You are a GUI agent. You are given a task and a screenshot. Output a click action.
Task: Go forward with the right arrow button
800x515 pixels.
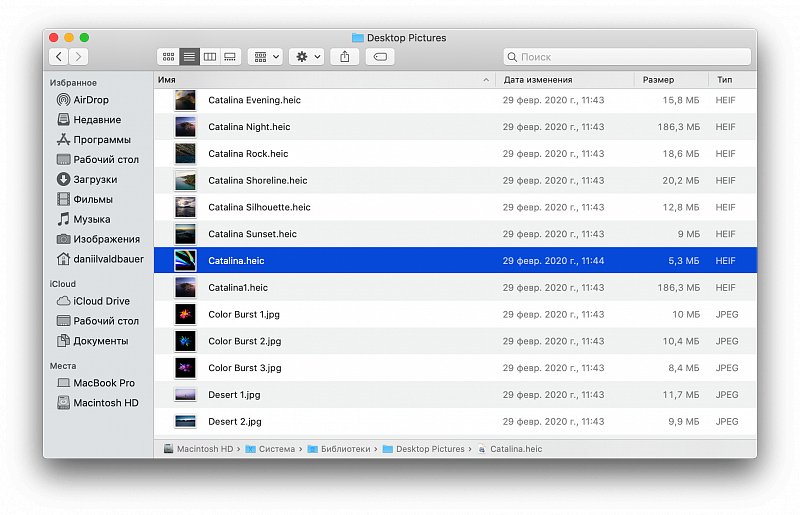click(79, 57)
